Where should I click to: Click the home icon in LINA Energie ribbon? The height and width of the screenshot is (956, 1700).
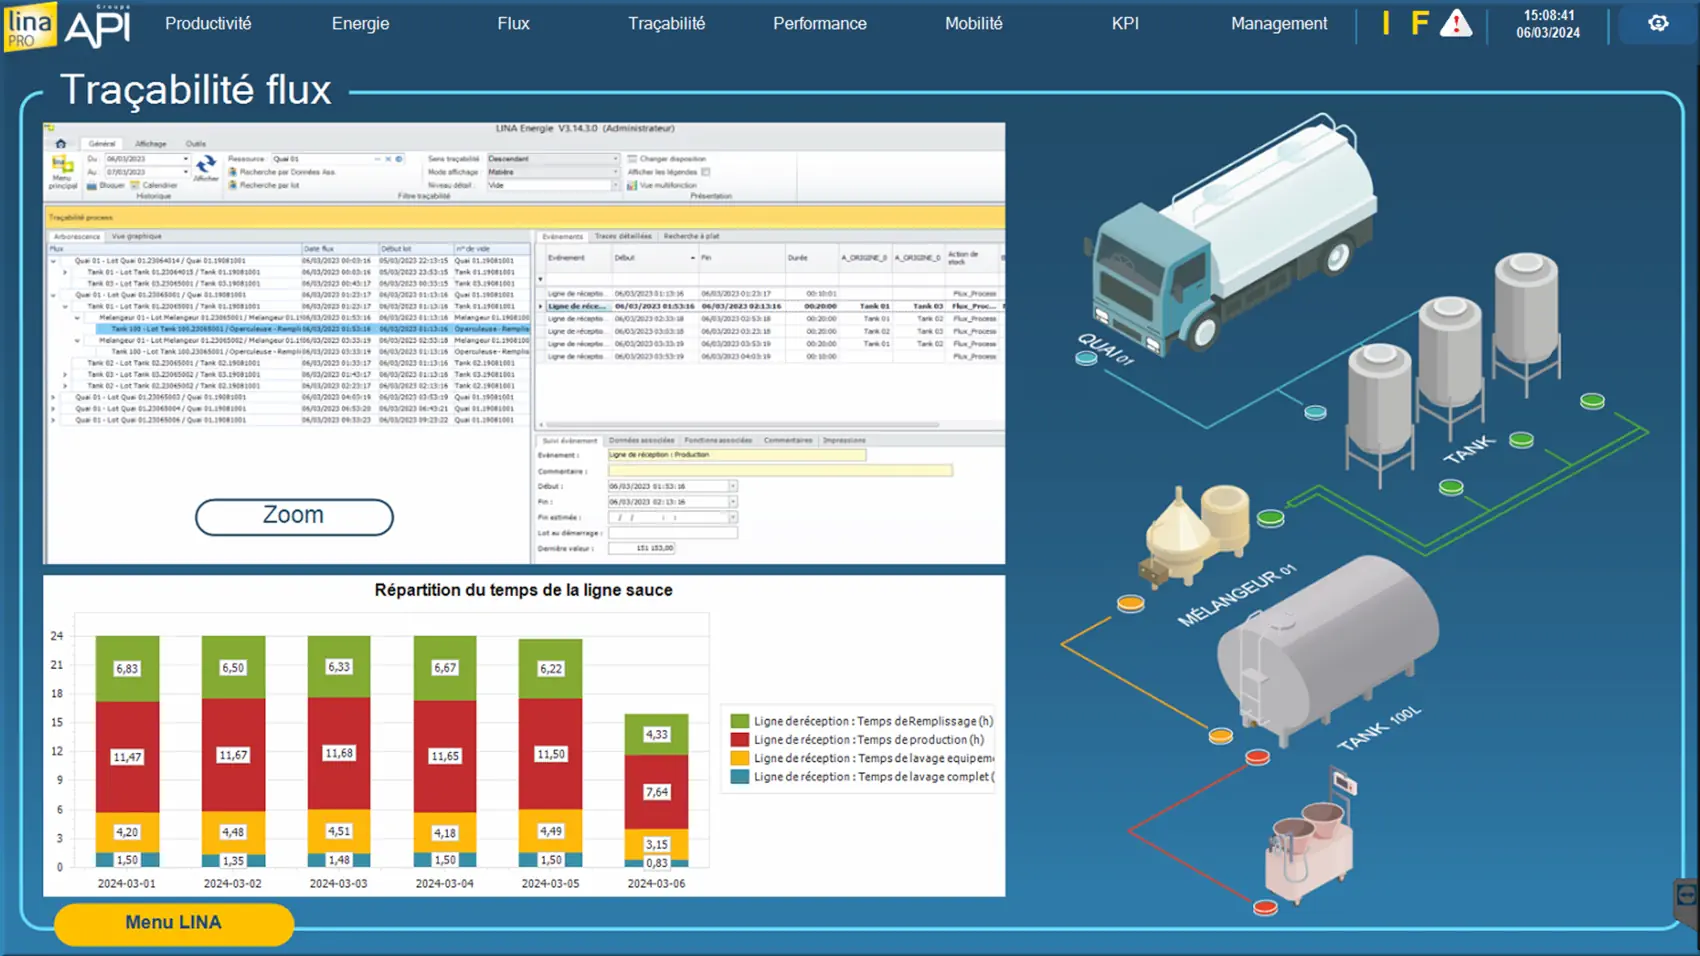tap(61, 144)
